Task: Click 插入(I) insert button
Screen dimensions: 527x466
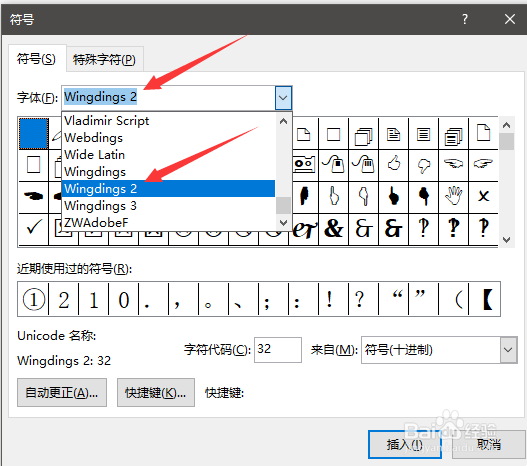Action: point(405,444)
